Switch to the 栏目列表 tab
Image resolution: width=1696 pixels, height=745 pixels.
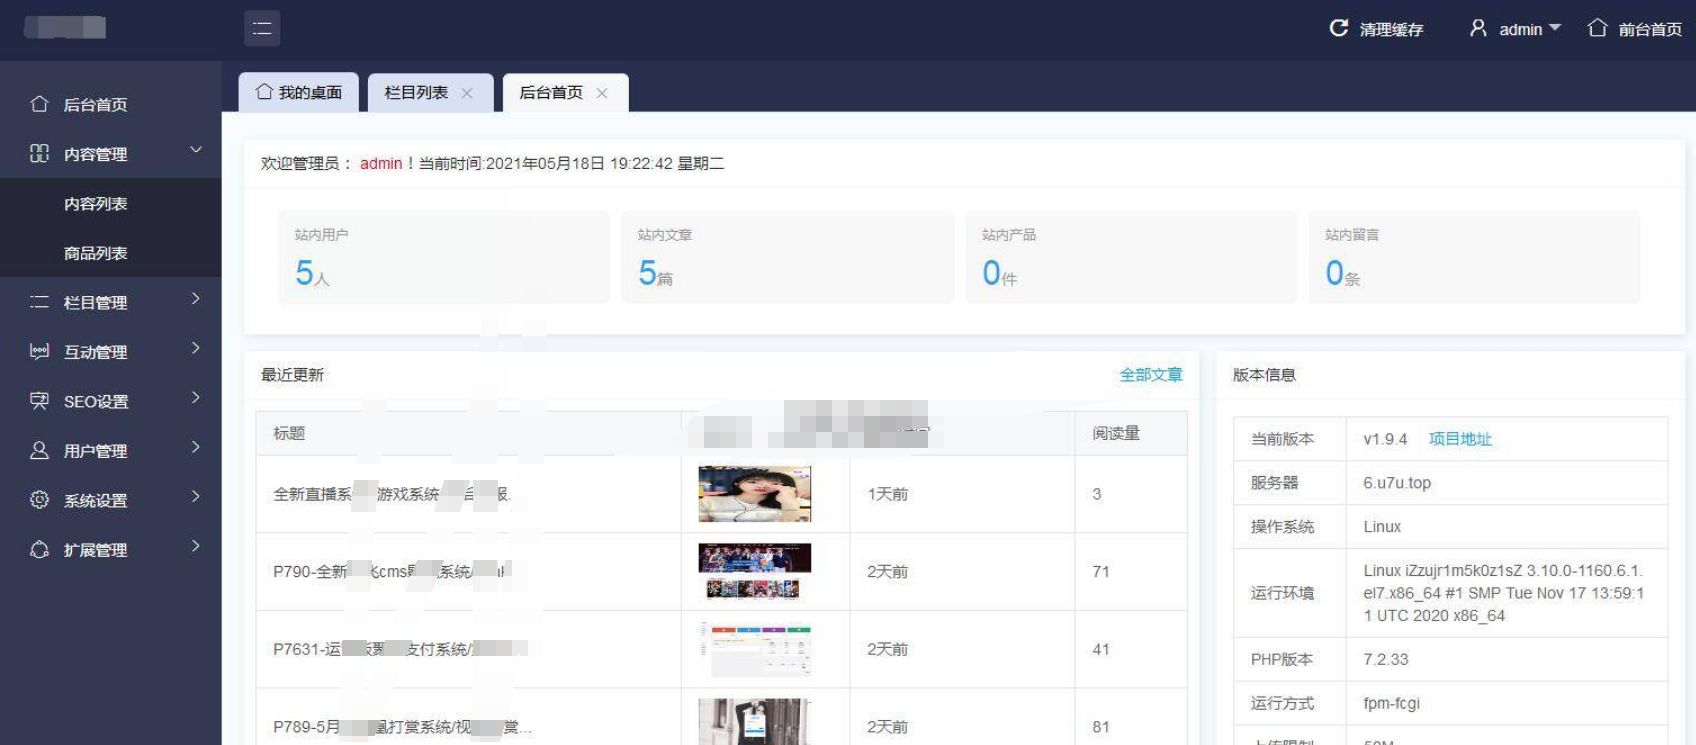pos(430,92)
